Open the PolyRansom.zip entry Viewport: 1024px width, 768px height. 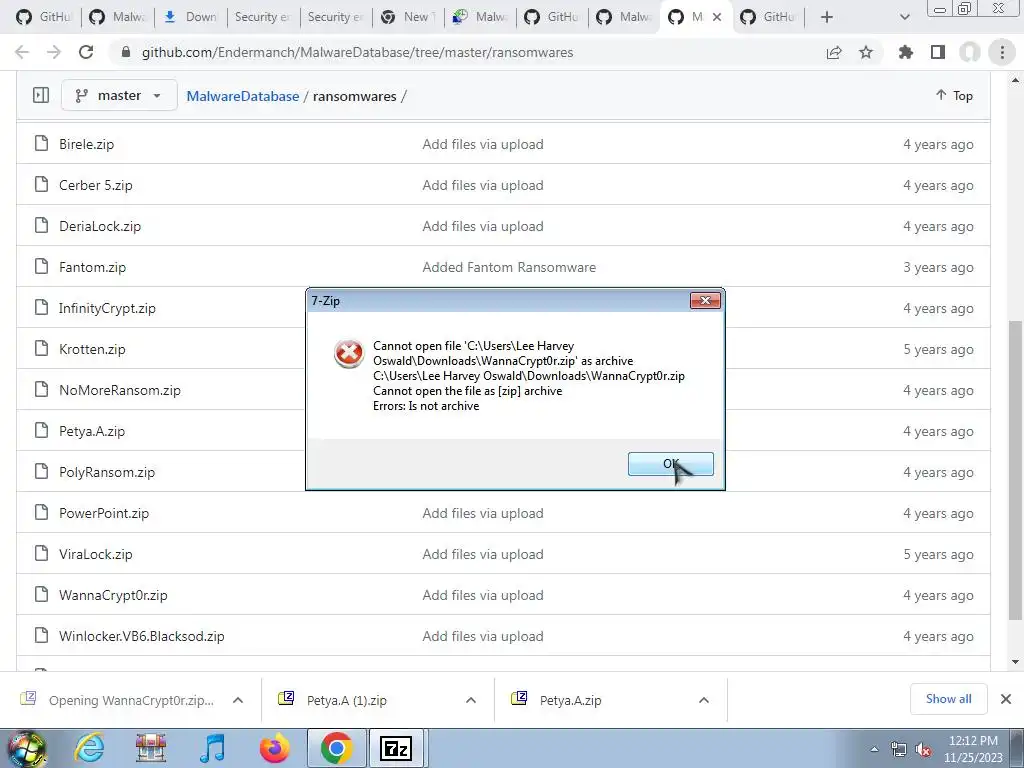[106, 472]
